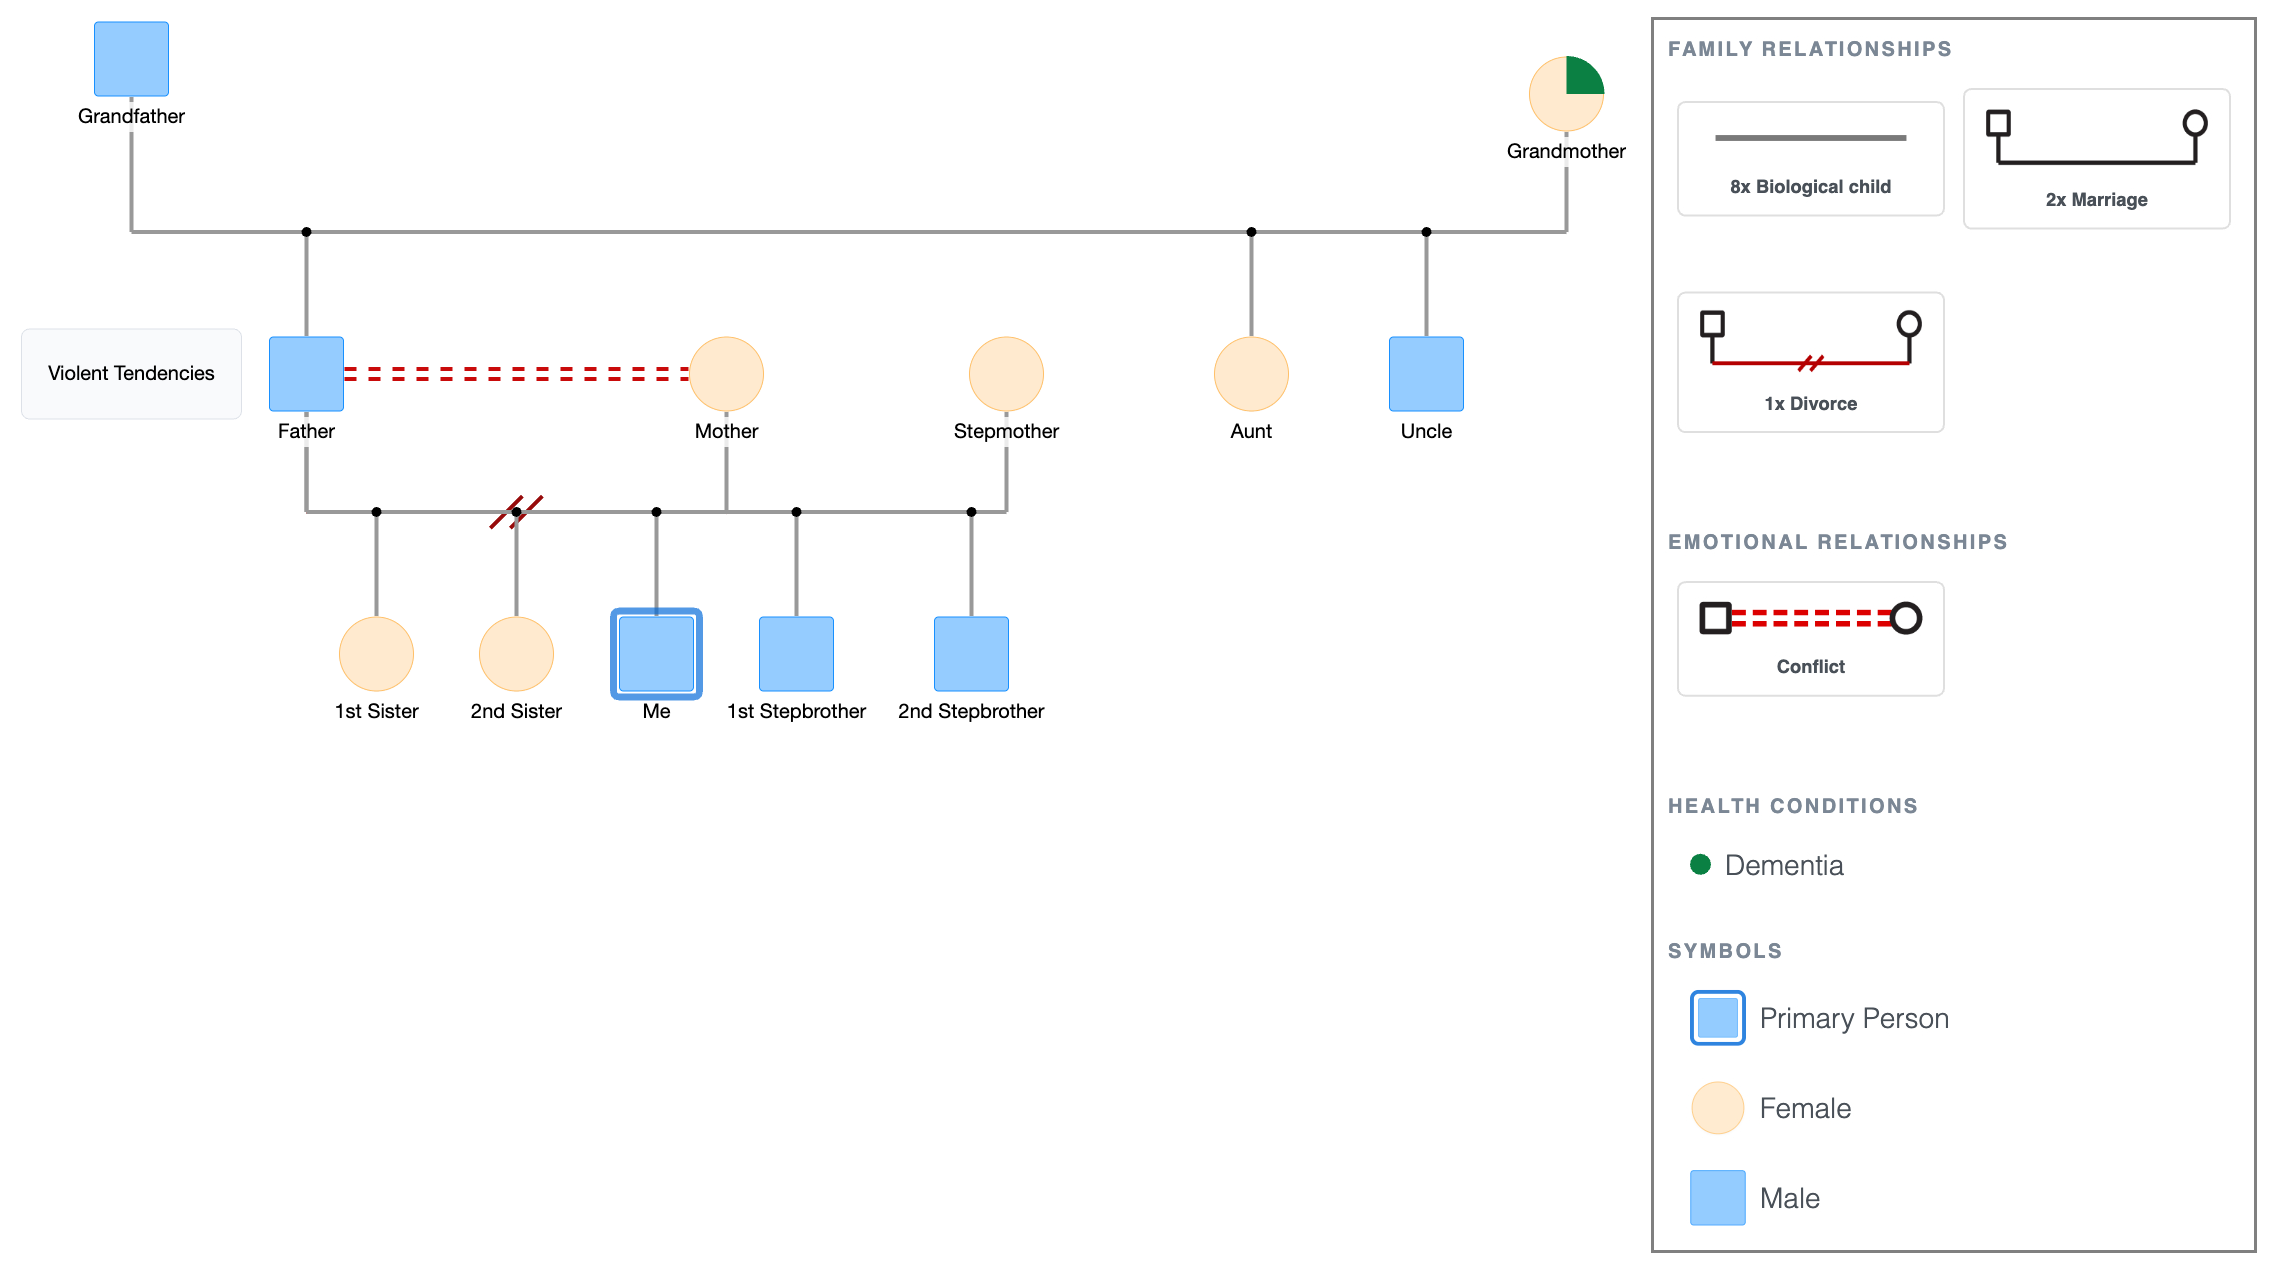
Task: Click the Aunt name label
Action: point(1251,431)
